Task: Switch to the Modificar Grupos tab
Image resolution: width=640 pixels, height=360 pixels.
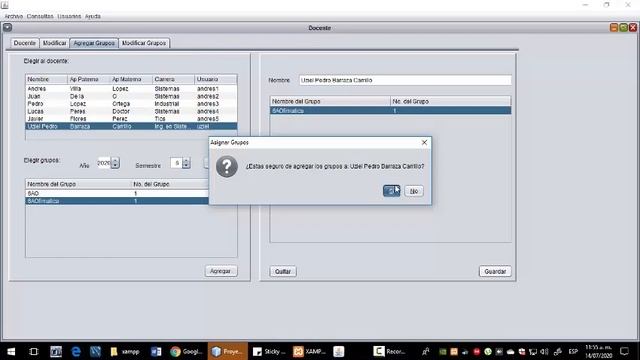Action: pyautogui.click(x=144, y=43)
